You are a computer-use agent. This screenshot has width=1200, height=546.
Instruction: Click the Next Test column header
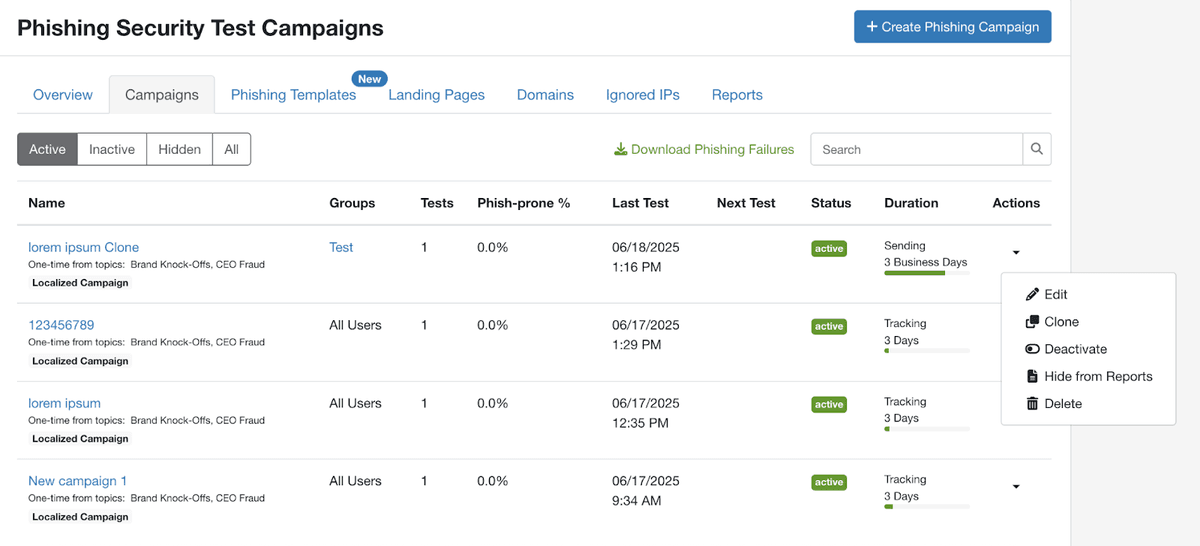pyautogui.click(x=746, y=203)
